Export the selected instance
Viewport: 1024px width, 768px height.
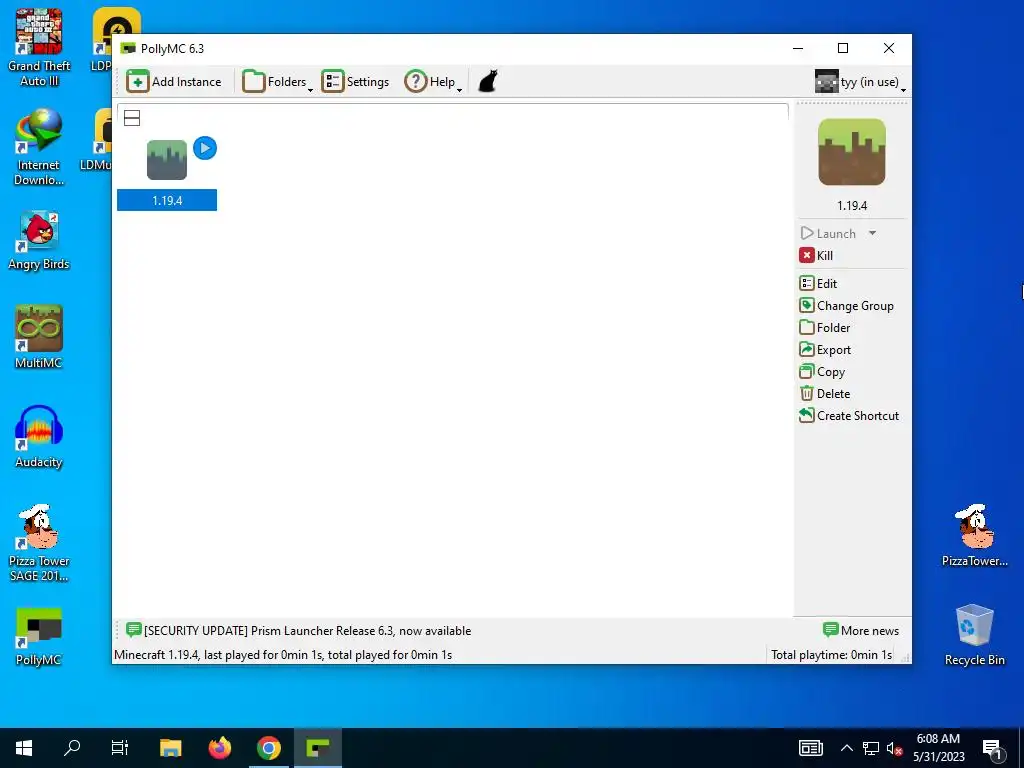pyautogui.click(x=825, y=350)
